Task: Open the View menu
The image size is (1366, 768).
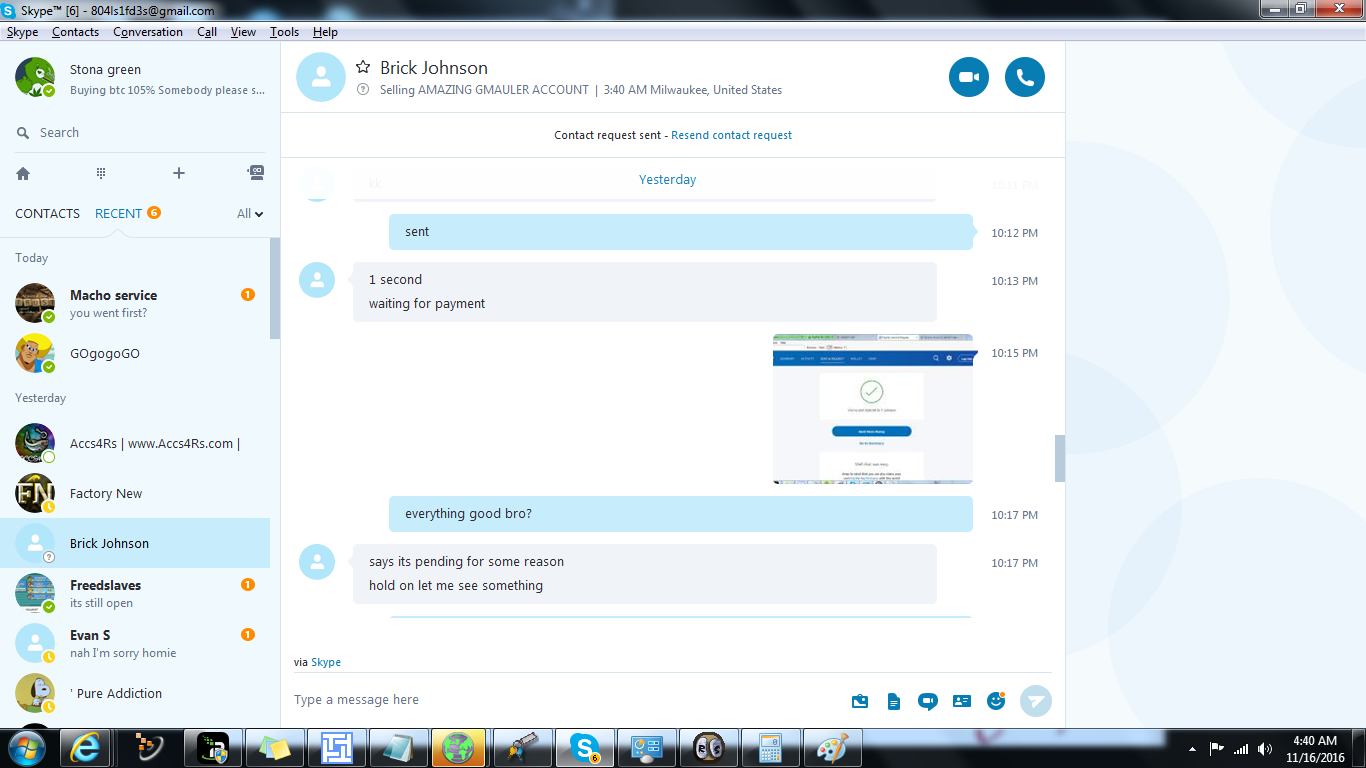Action: point(243,32)
